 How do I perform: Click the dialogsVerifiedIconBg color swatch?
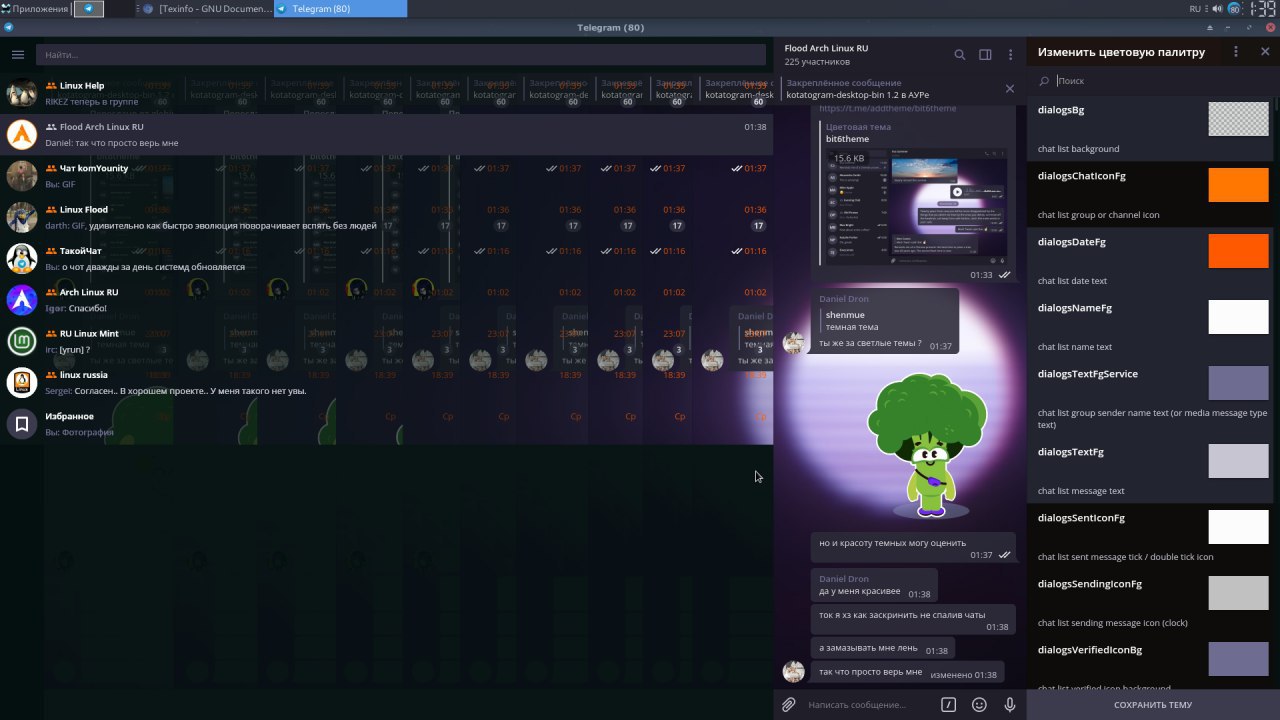[x=1238, y=659]
